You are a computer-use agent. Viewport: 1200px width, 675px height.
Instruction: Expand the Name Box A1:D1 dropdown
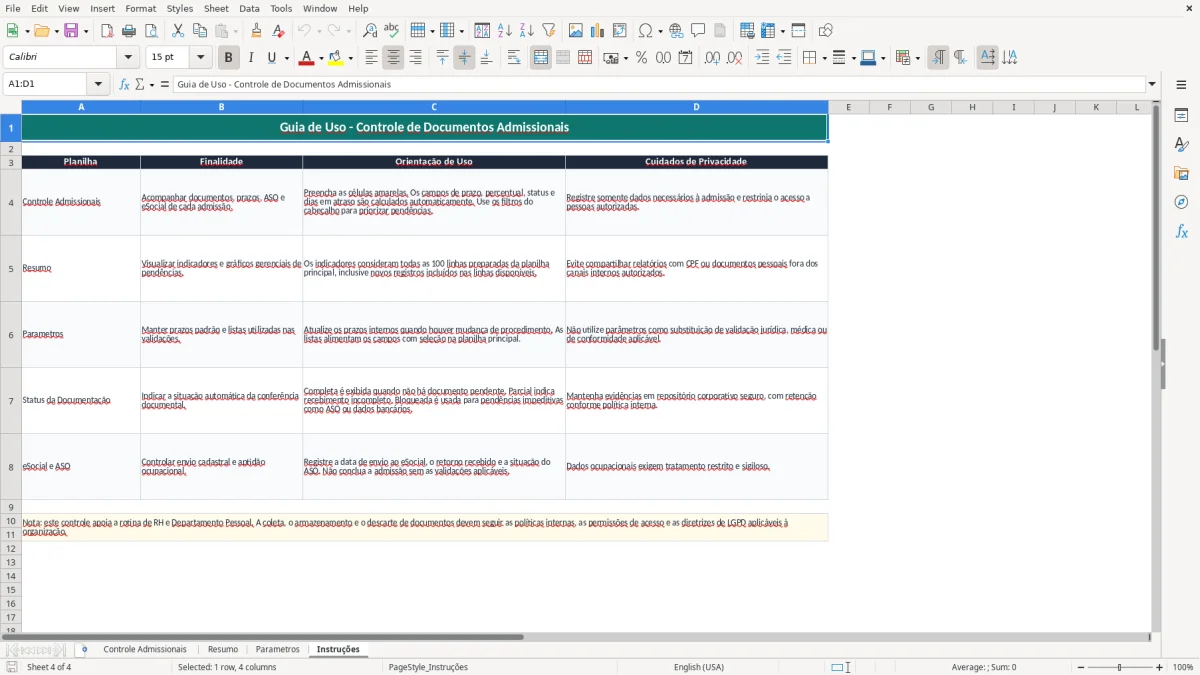tap(98, 84)
